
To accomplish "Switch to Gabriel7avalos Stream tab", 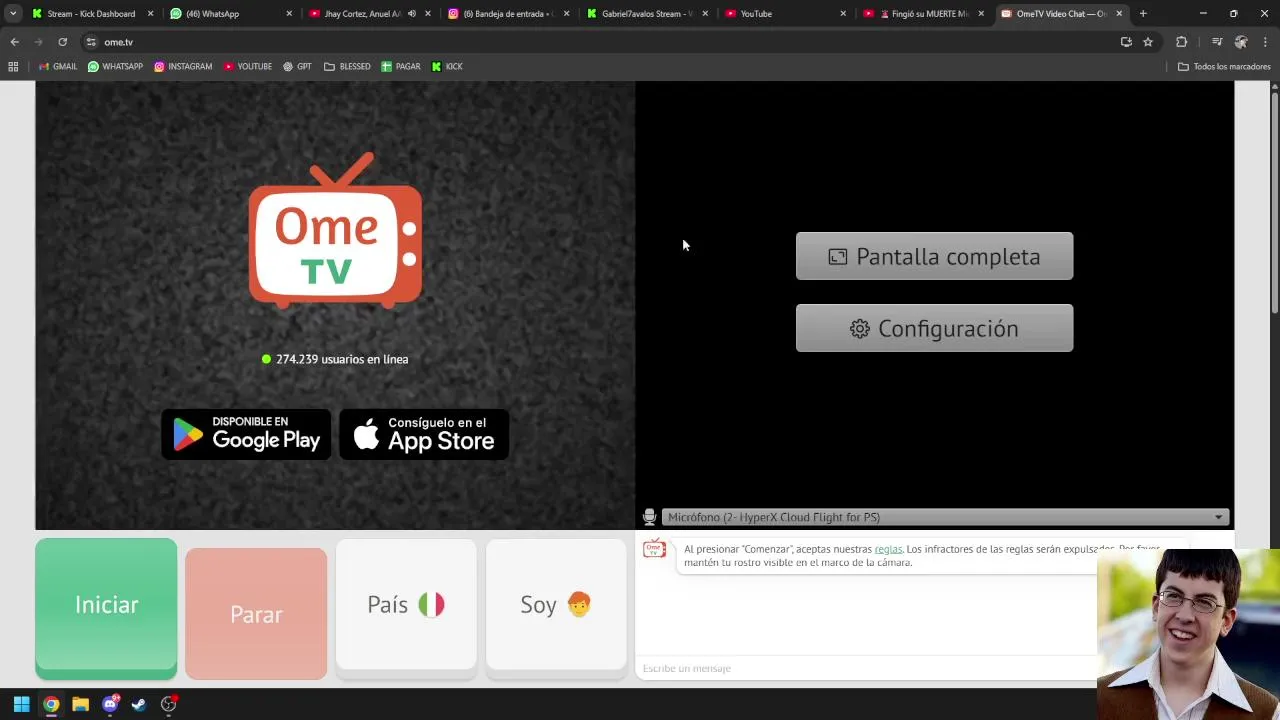I will click(646, 14).
